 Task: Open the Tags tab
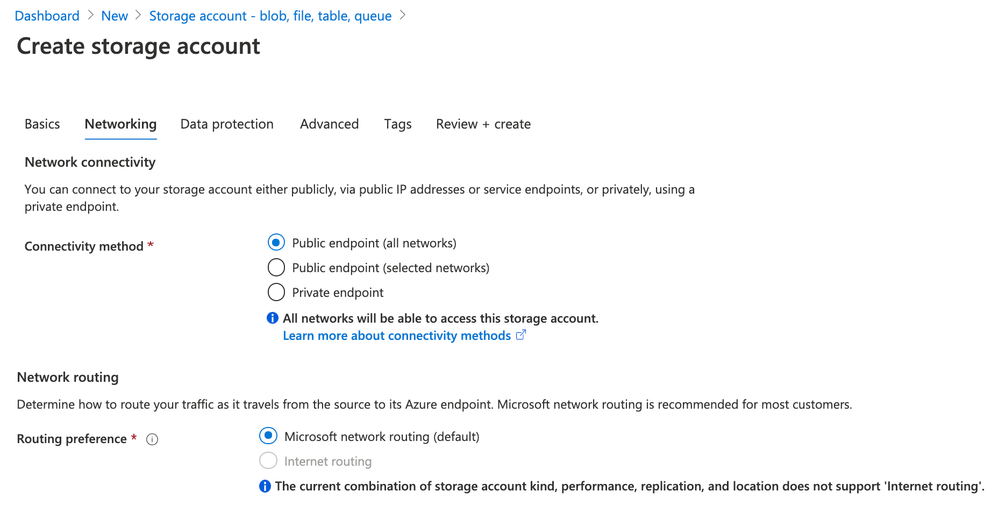[x=398, y=124]
